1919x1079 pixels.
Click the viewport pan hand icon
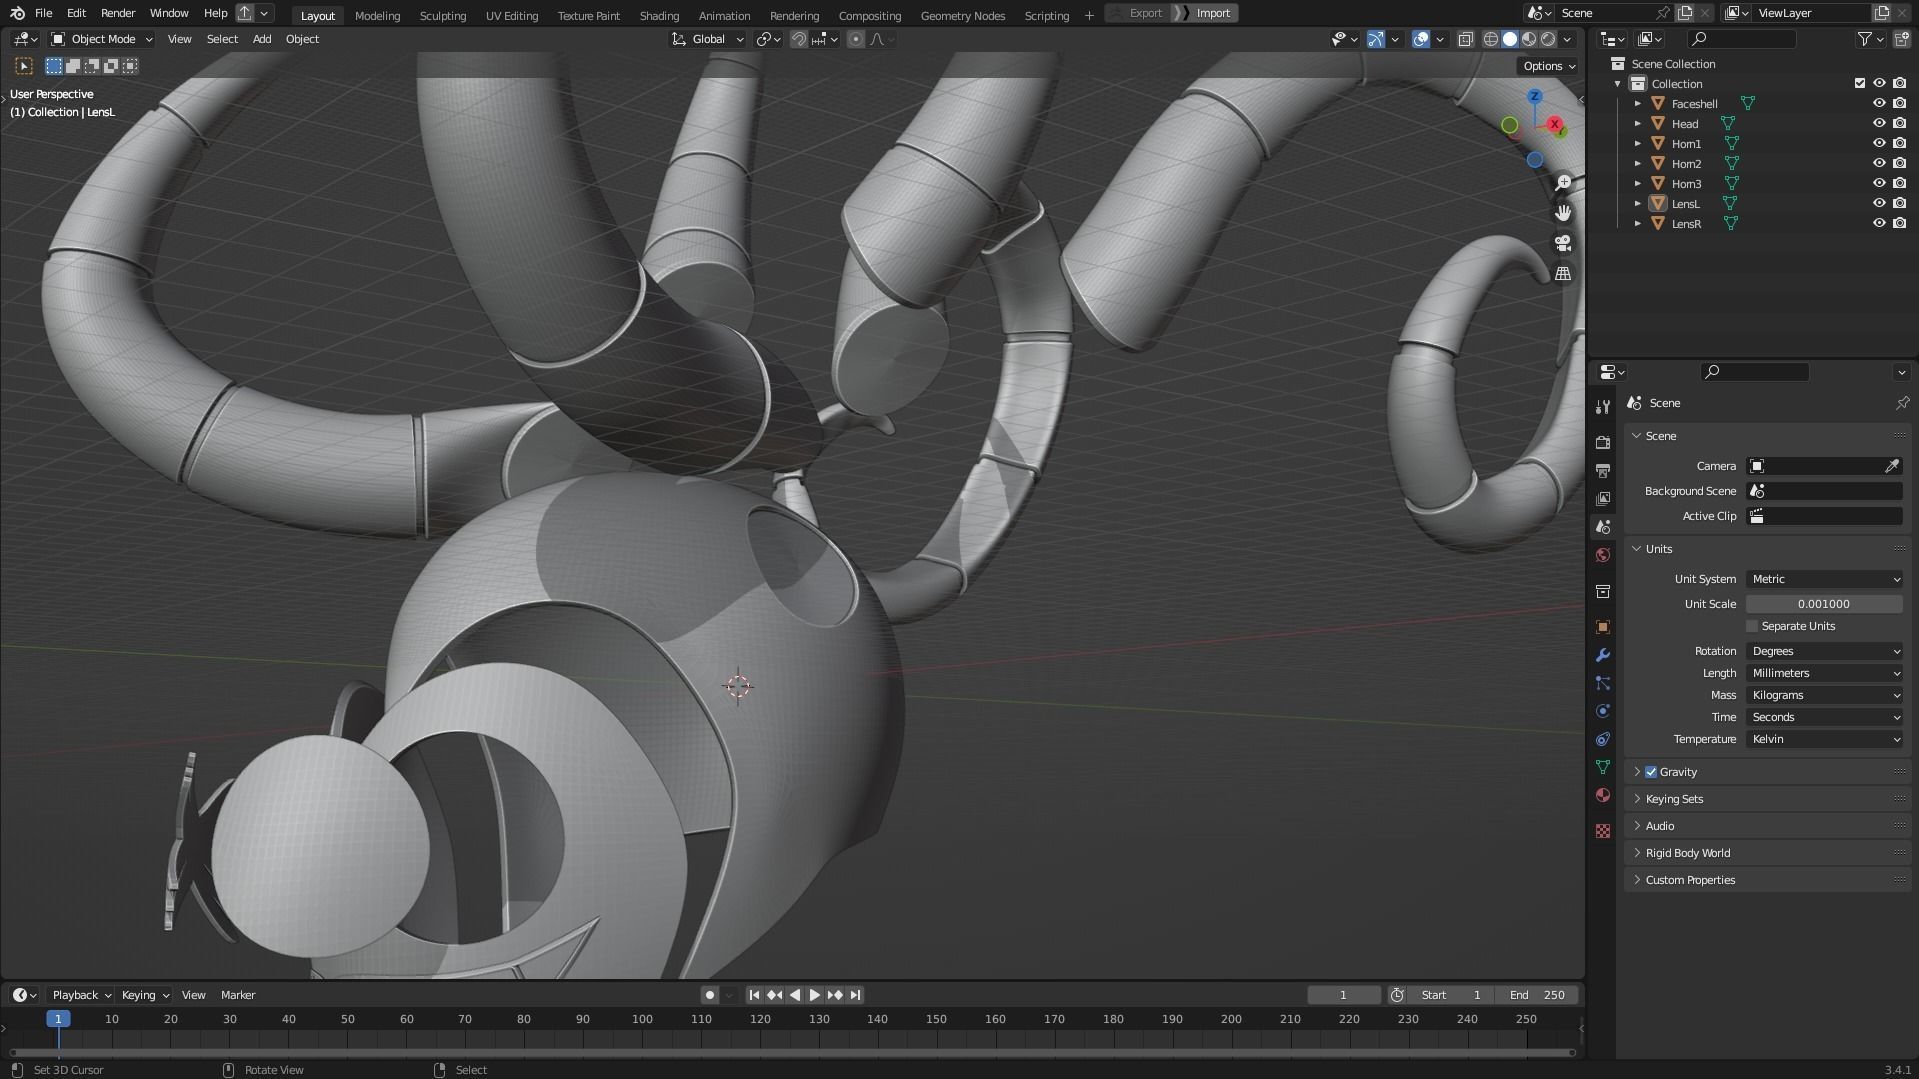1563,213
